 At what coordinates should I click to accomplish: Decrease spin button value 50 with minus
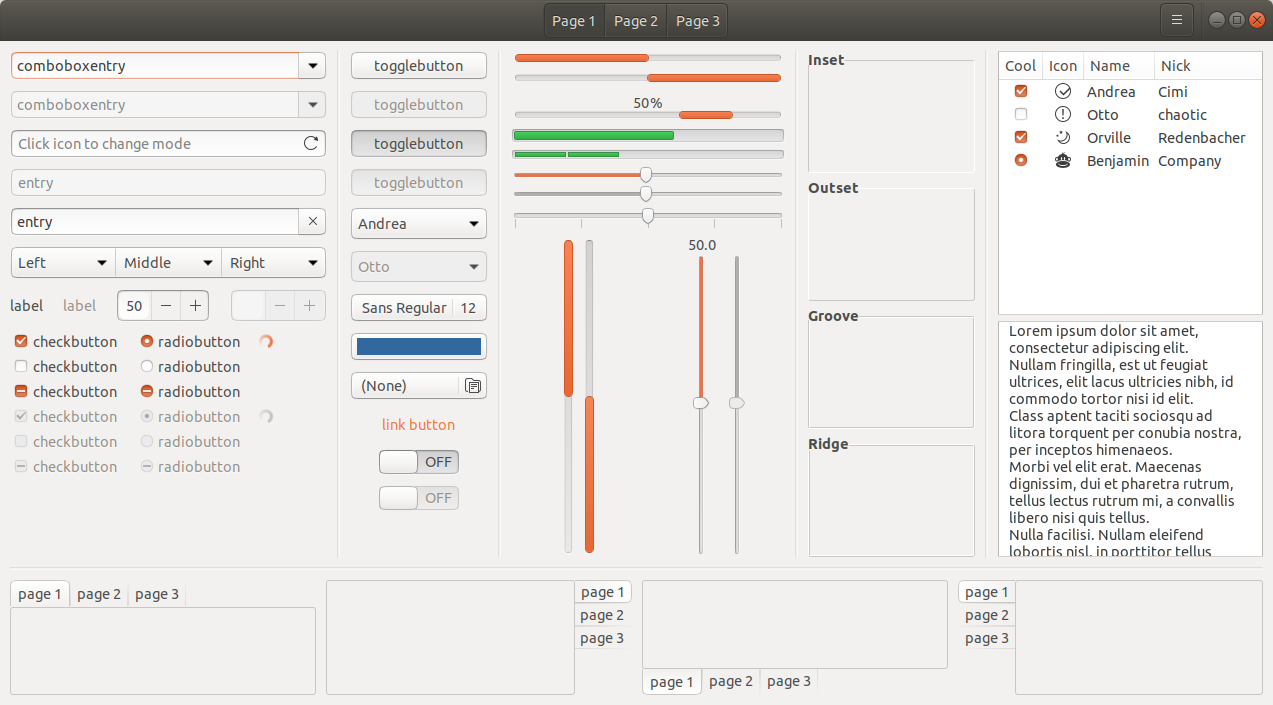(x=166, y=305)
